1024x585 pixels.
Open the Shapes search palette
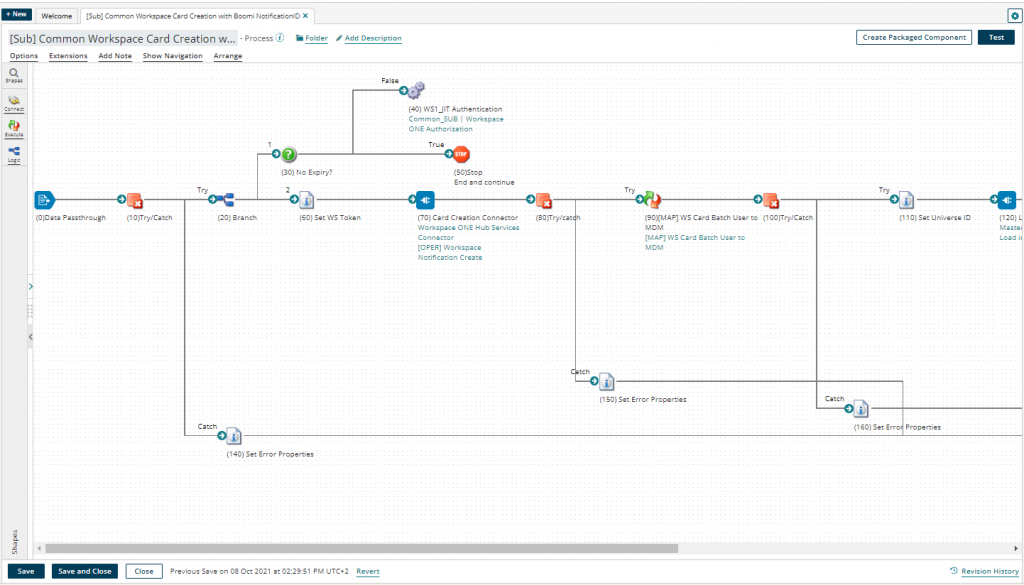pos(14,76)
